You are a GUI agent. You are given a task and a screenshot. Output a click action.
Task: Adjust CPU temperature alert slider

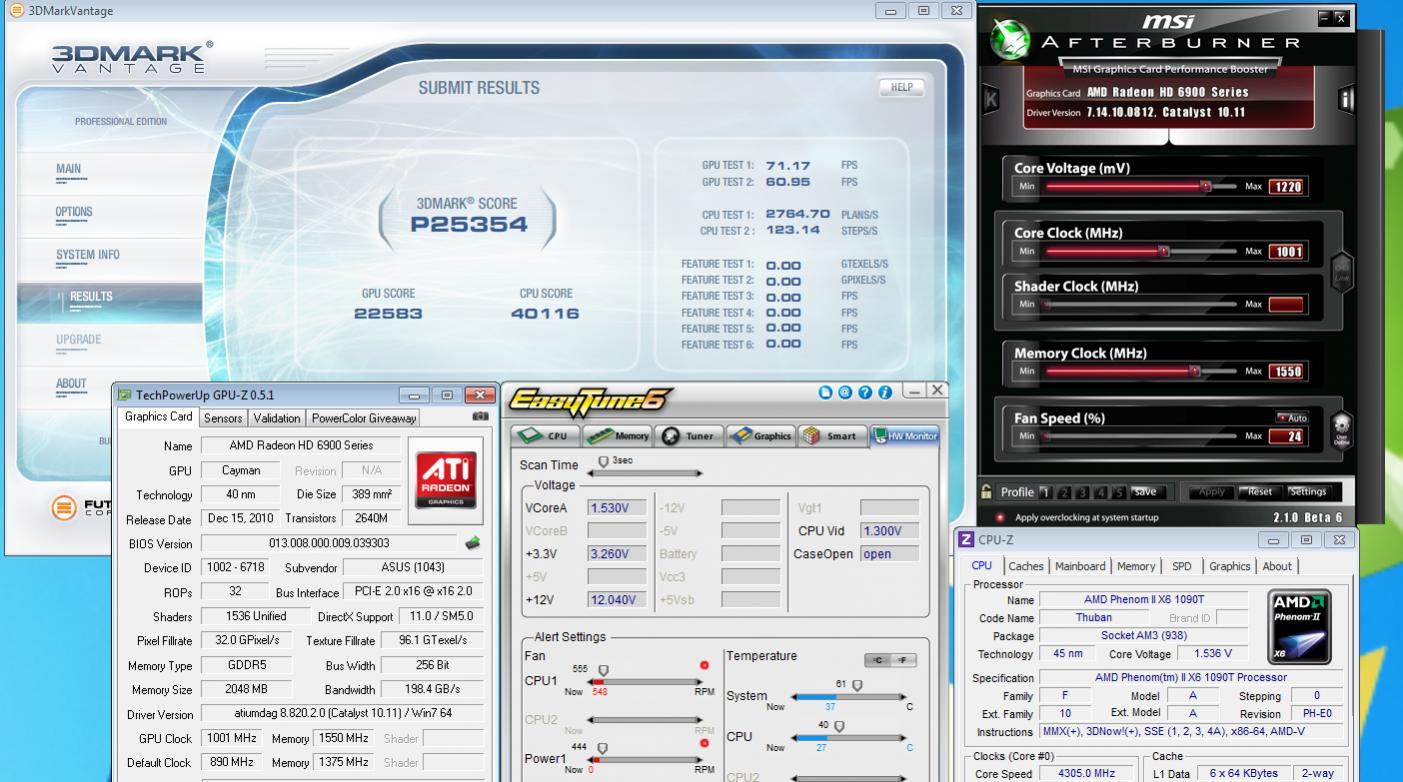(x=838, y=727)
